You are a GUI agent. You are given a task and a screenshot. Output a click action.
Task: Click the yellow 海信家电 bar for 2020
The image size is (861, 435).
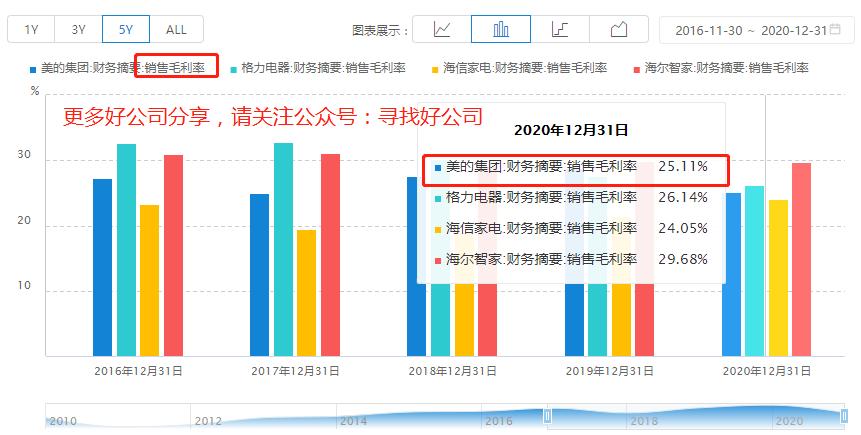click(779, 278)
